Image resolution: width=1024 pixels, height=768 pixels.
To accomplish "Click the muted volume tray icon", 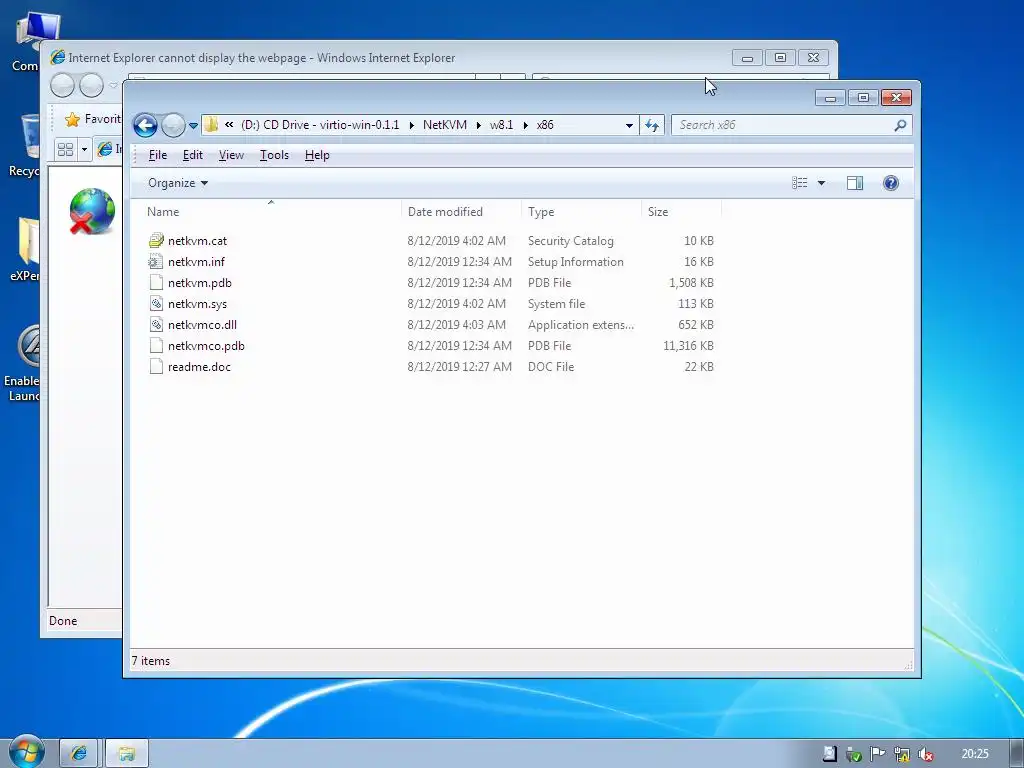I will pos(925,754).
